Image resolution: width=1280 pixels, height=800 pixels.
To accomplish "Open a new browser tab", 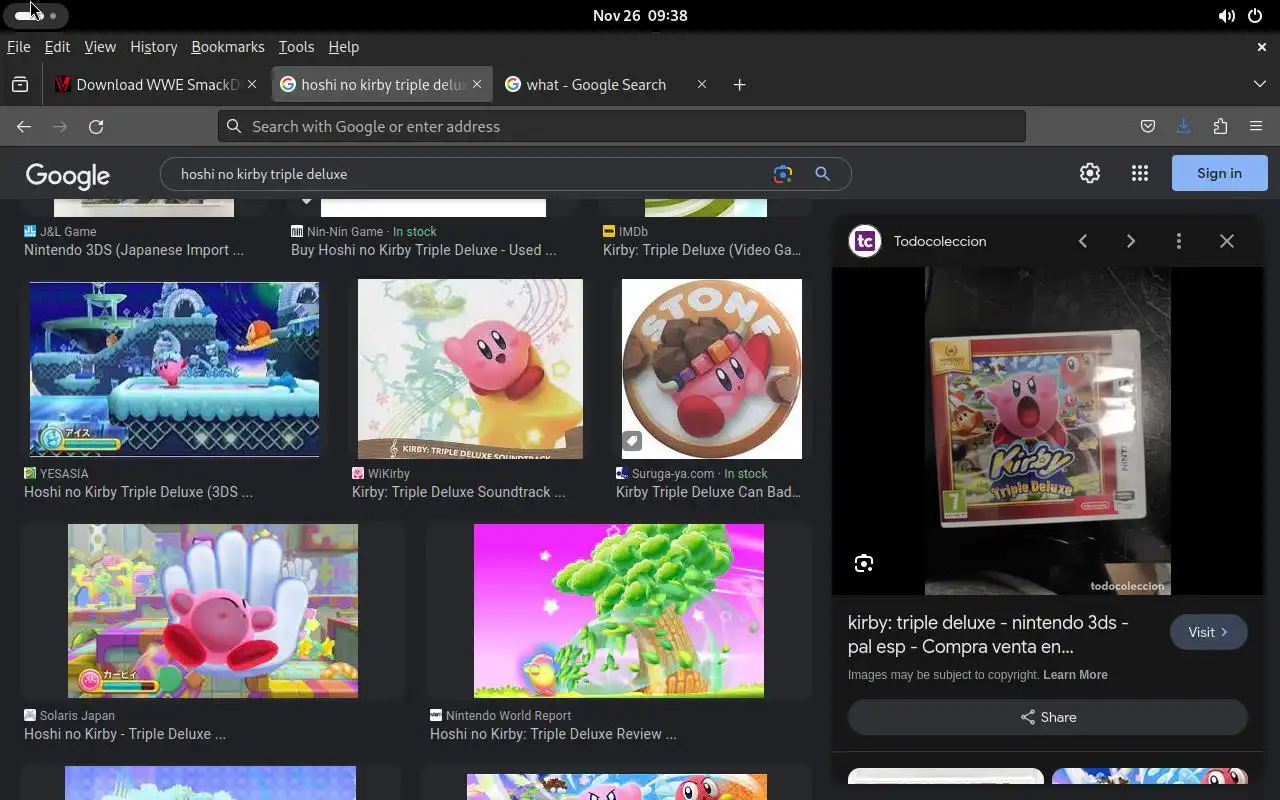I will click(x=739, y=85).
